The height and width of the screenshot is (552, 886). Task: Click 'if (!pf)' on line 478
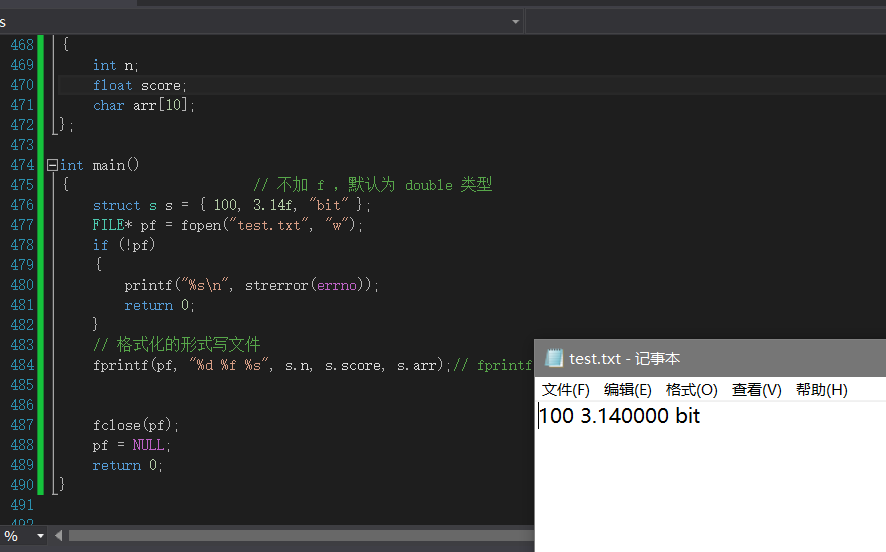pos(124,245)
